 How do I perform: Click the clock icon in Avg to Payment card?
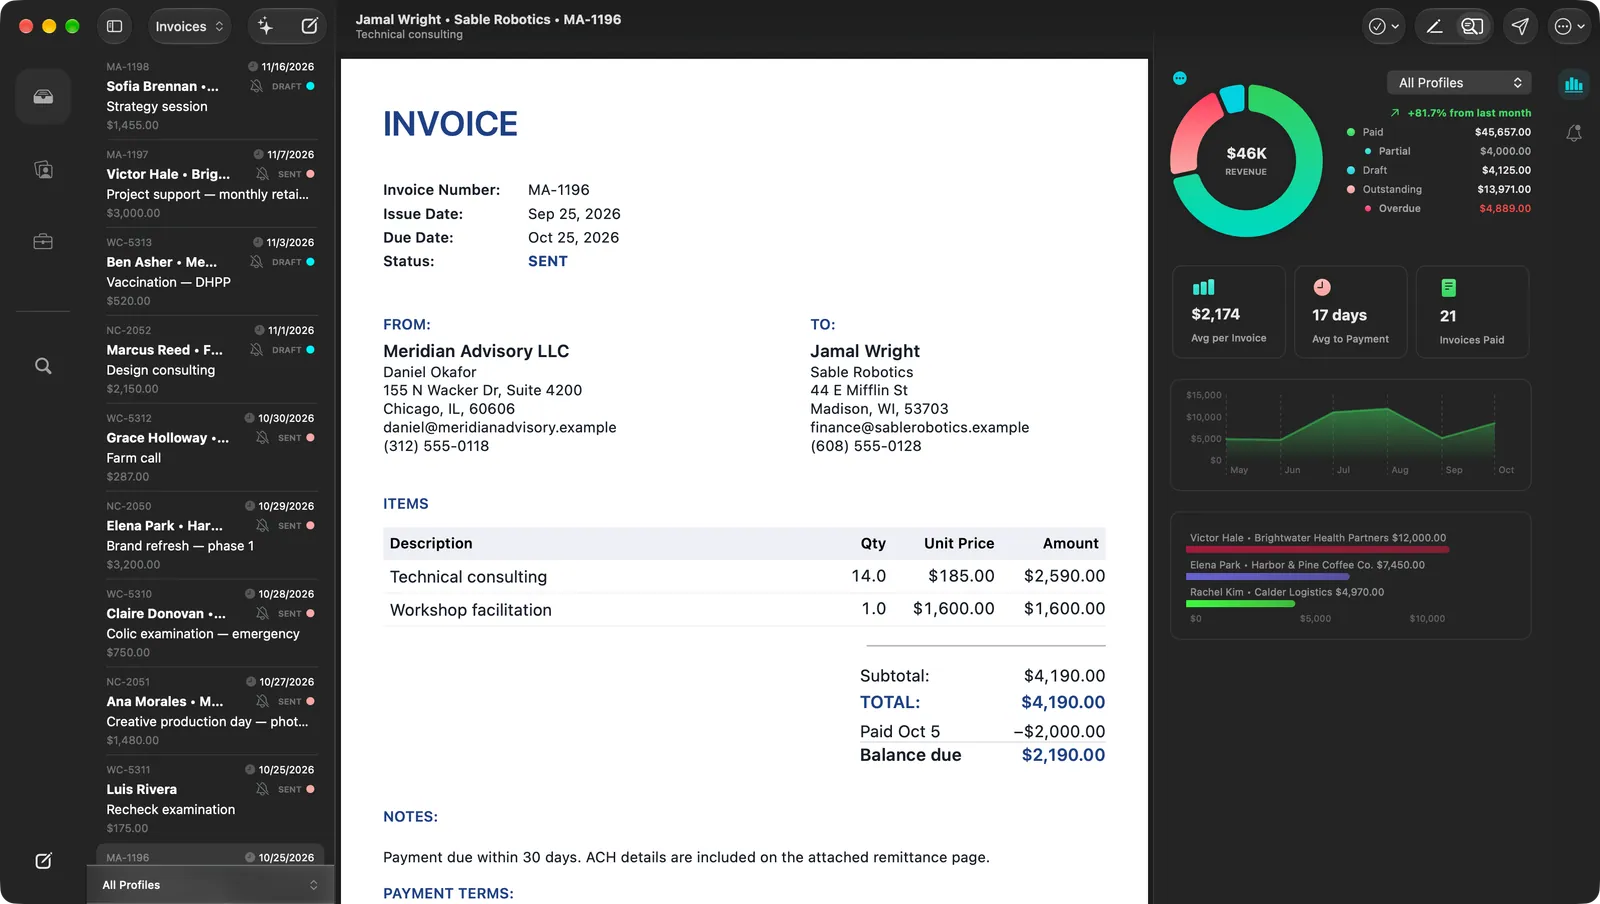pos(1322,288)
